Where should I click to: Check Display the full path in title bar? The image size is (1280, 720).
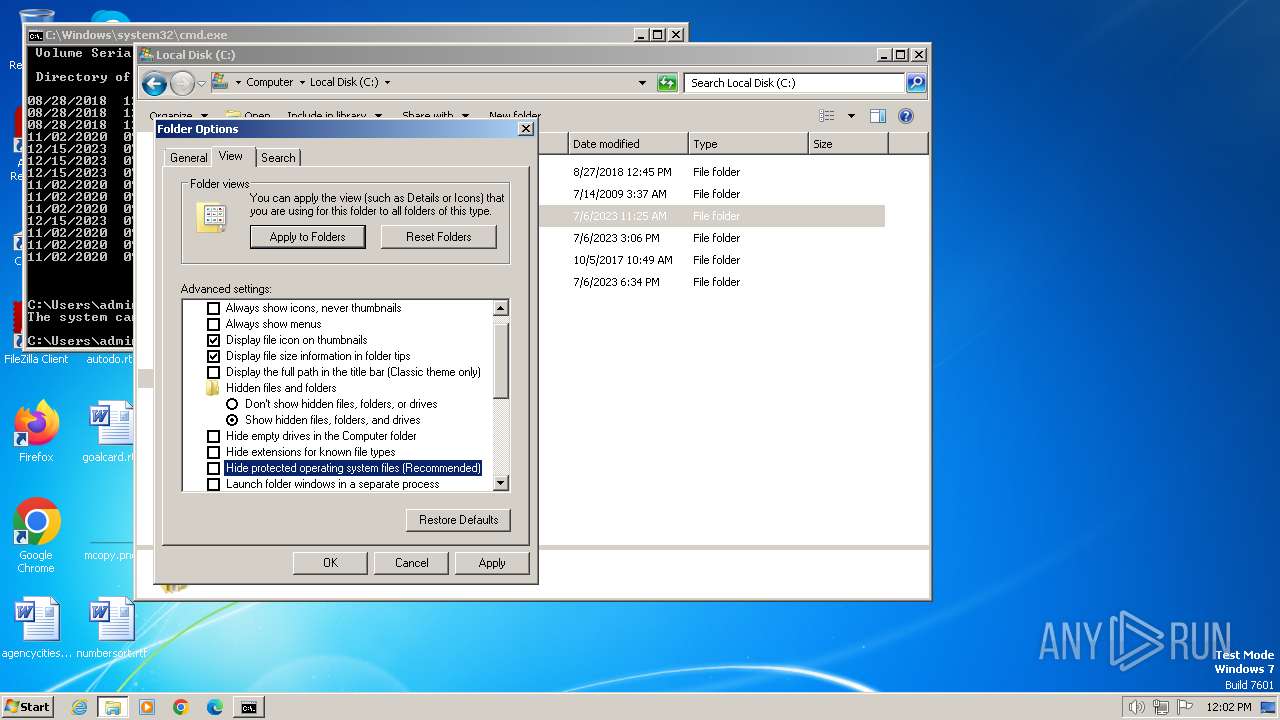(x=213, y=372)
